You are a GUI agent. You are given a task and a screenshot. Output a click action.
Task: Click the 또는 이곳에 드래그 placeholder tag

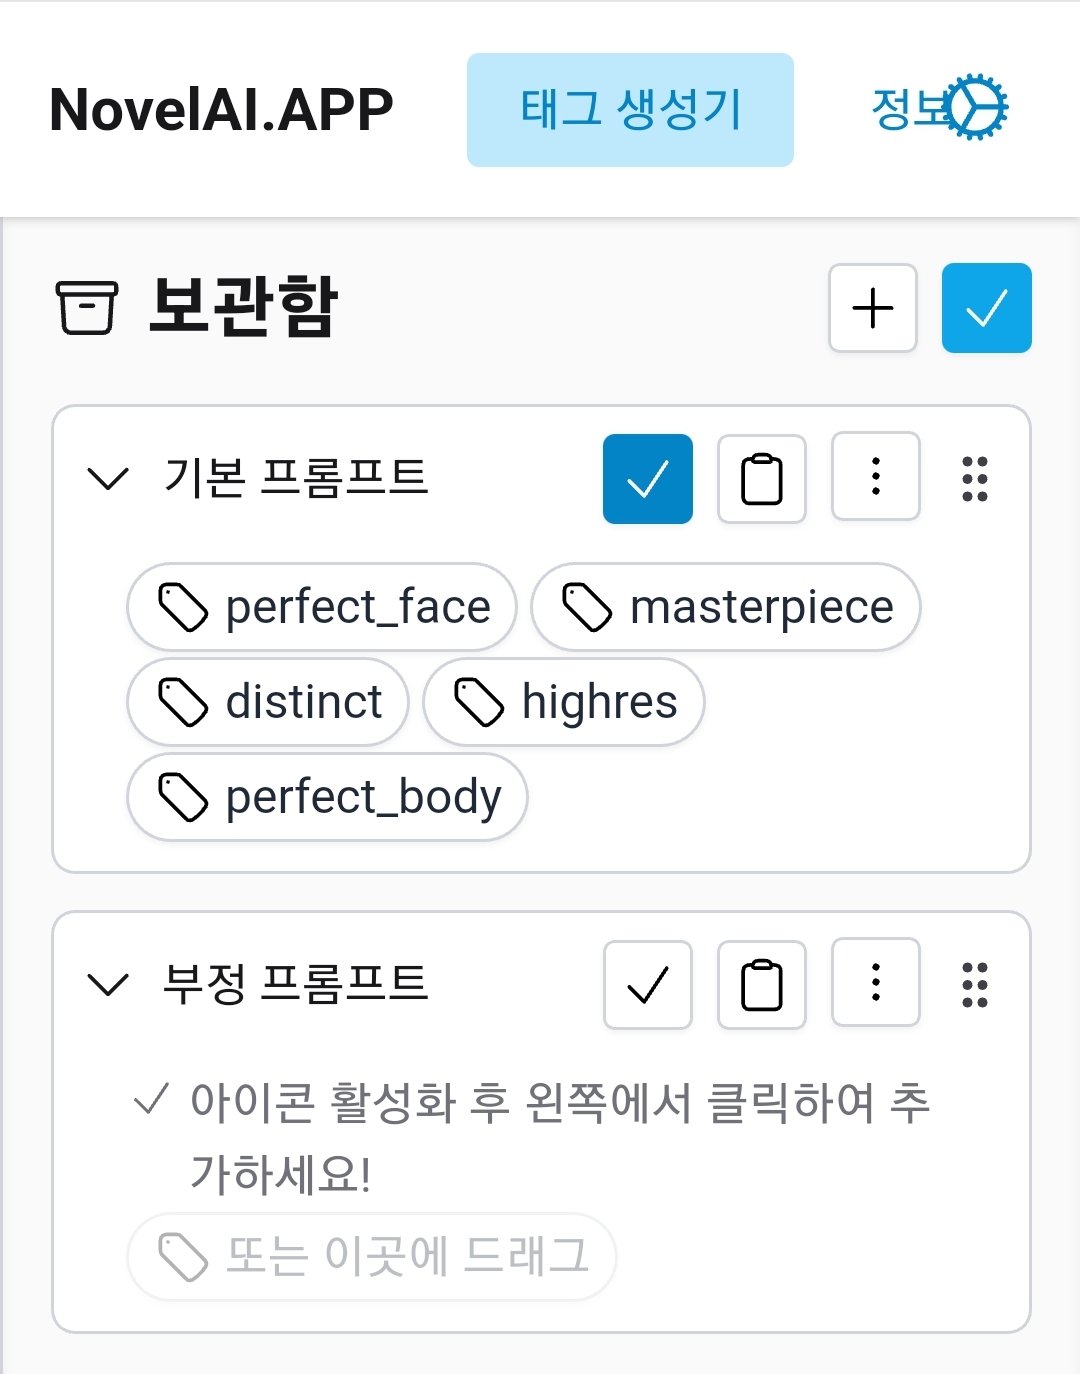(x=372, y=1257)
